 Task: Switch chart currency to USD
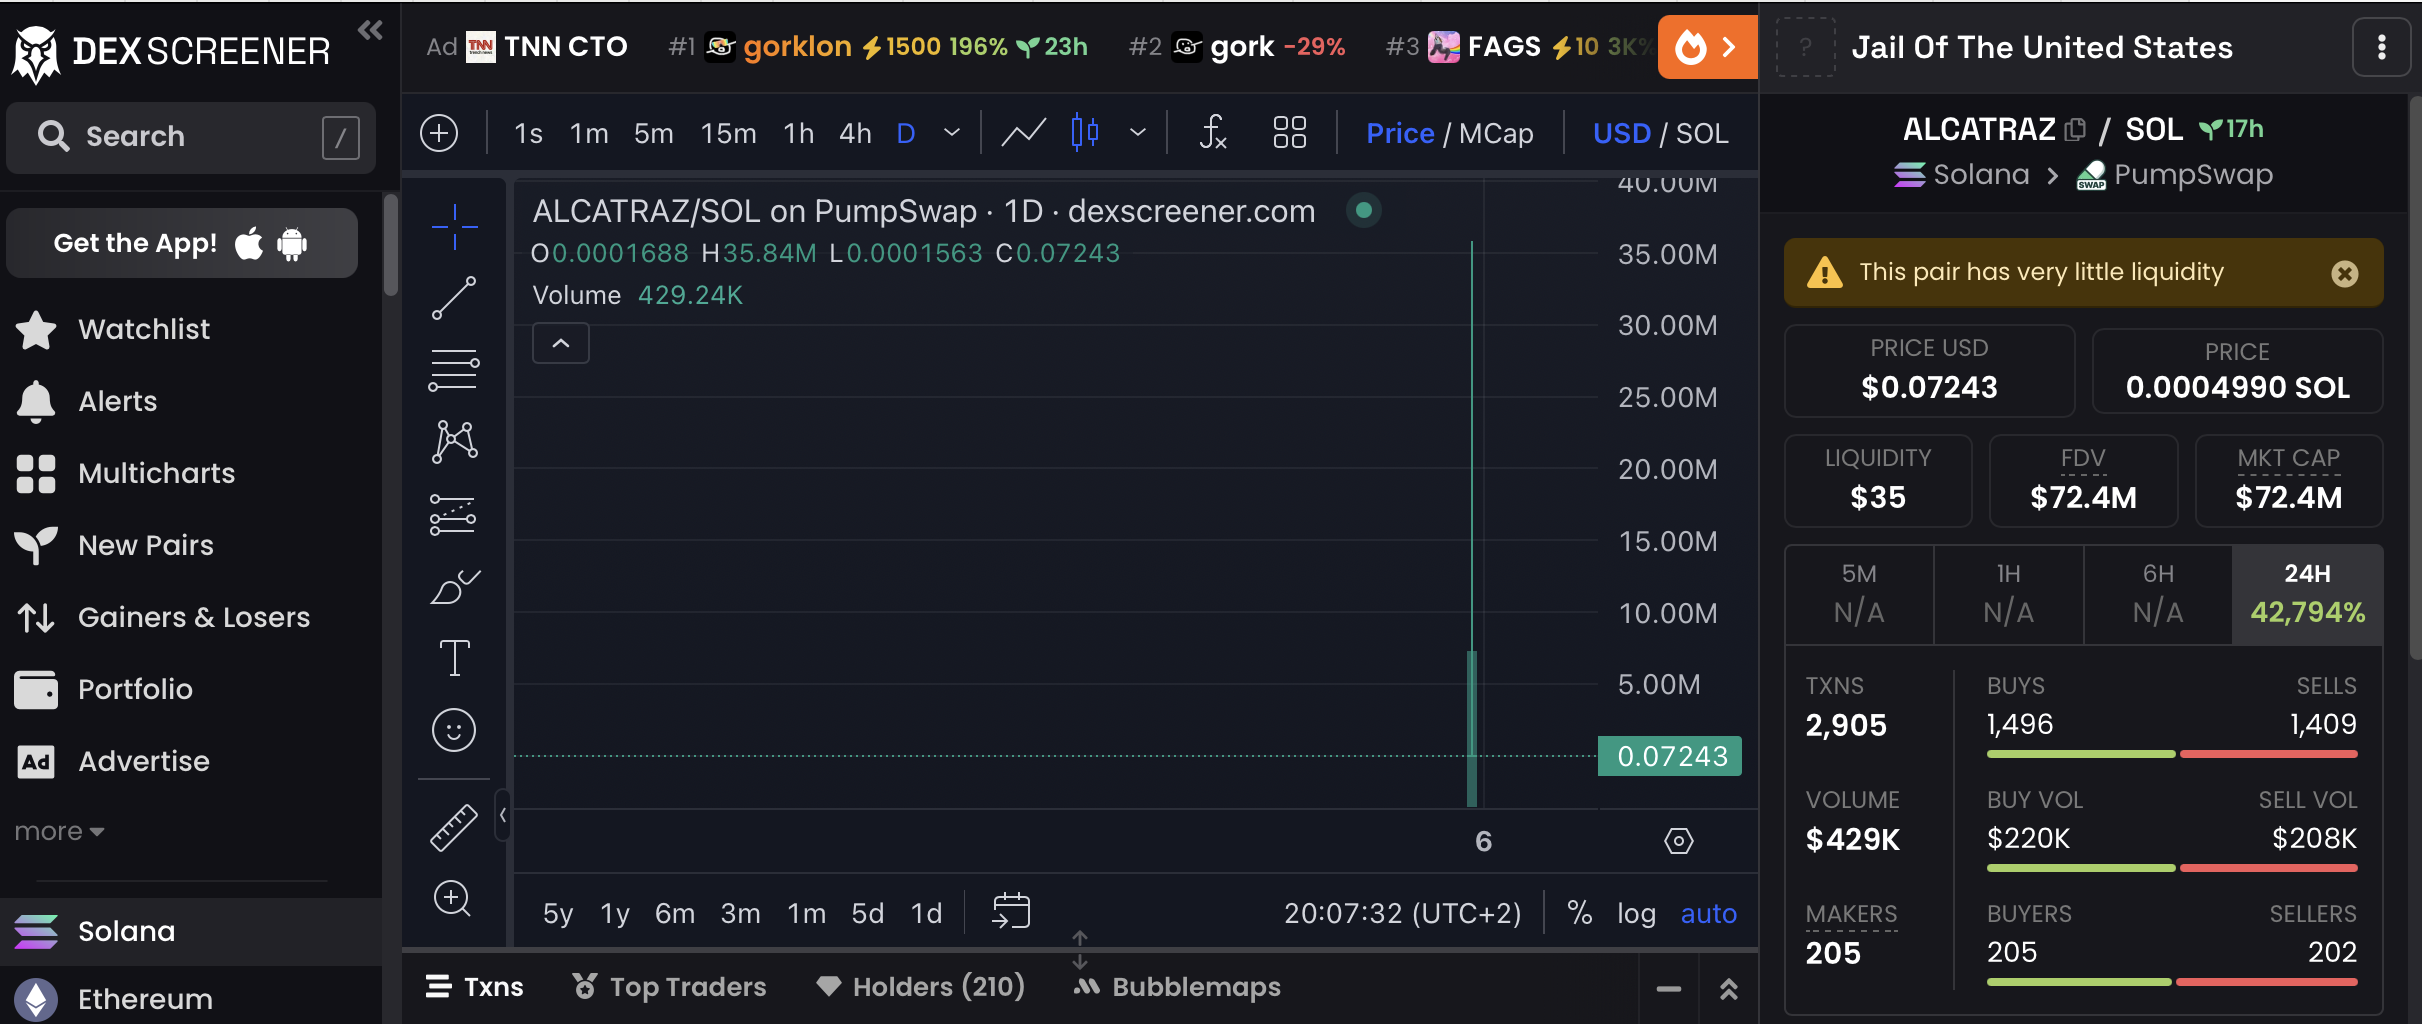(x=1622, y=133)
